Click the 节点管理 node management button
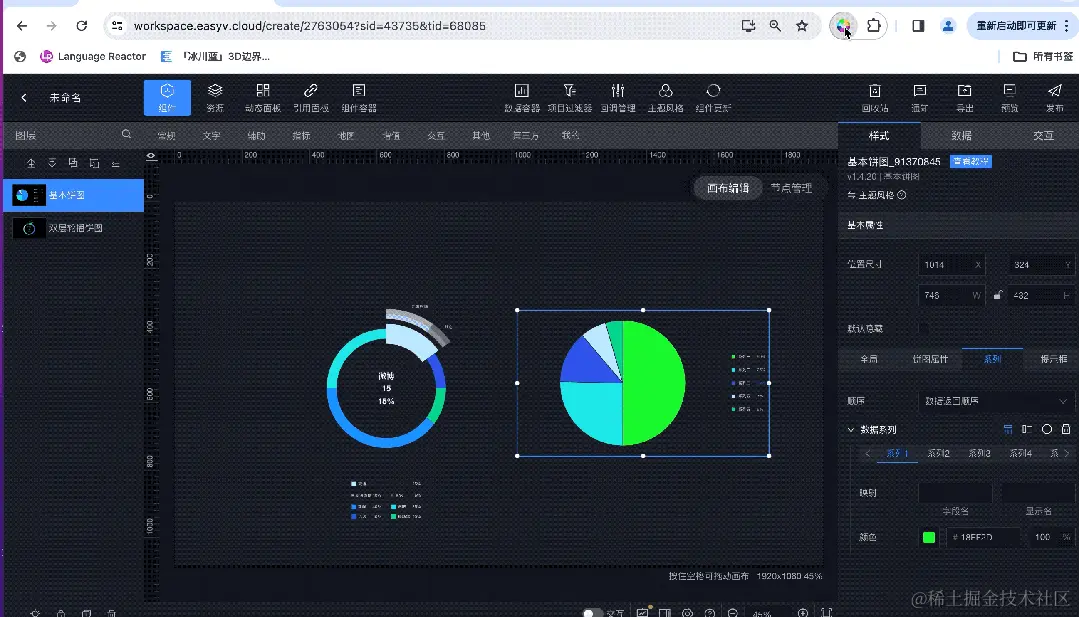Image resolution: width=1079 pixels, height=617 pixels. coord(791,188)
